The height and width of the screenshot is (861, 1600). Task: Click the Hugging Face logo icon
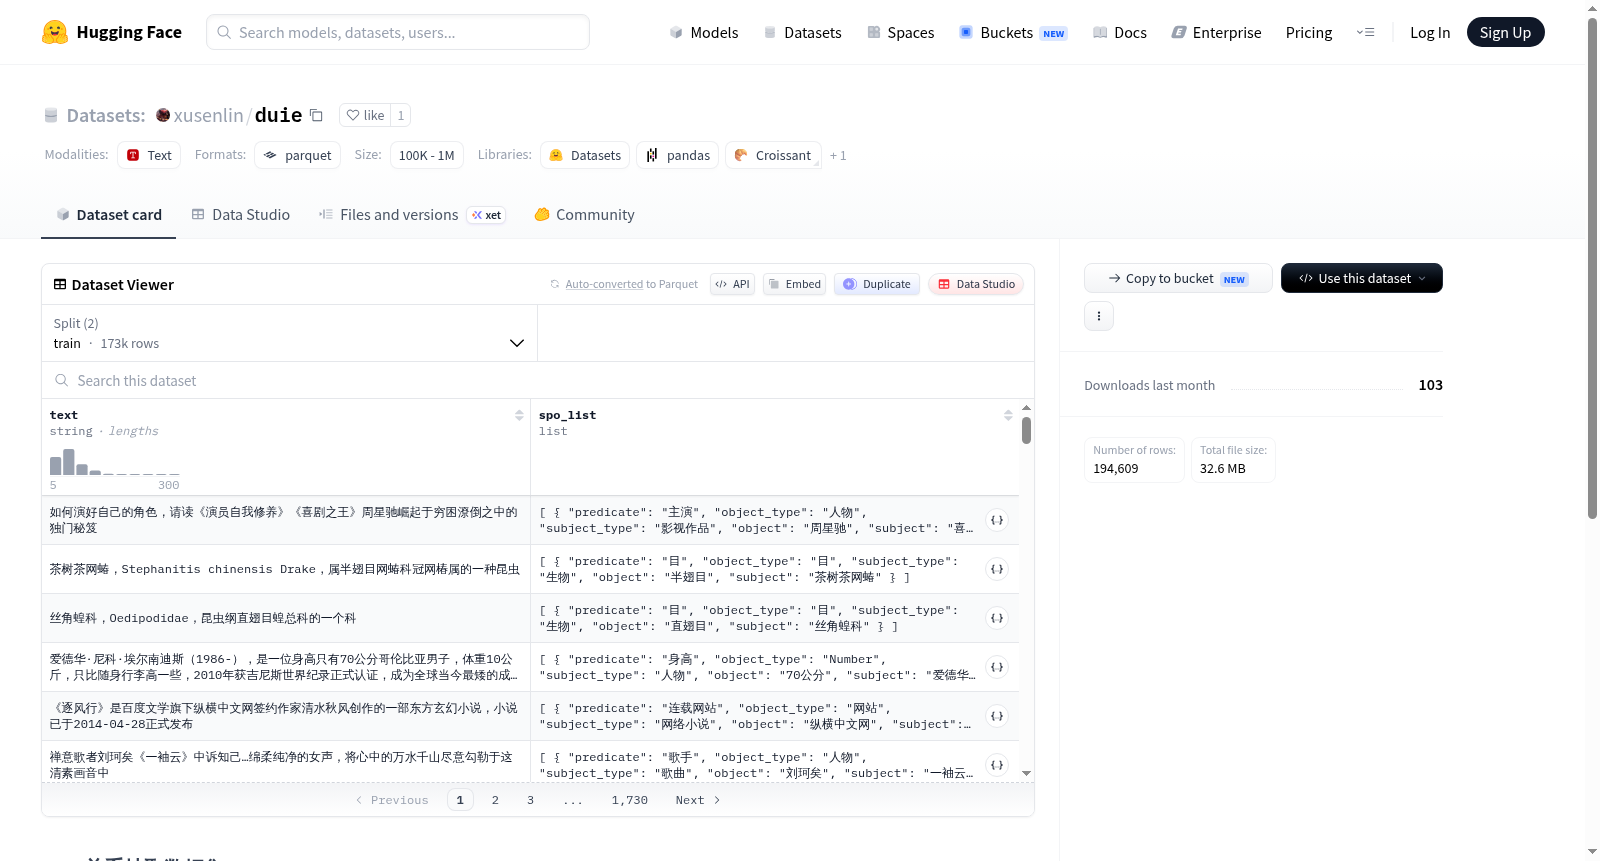pyautogui.click(x=55, y=32)
